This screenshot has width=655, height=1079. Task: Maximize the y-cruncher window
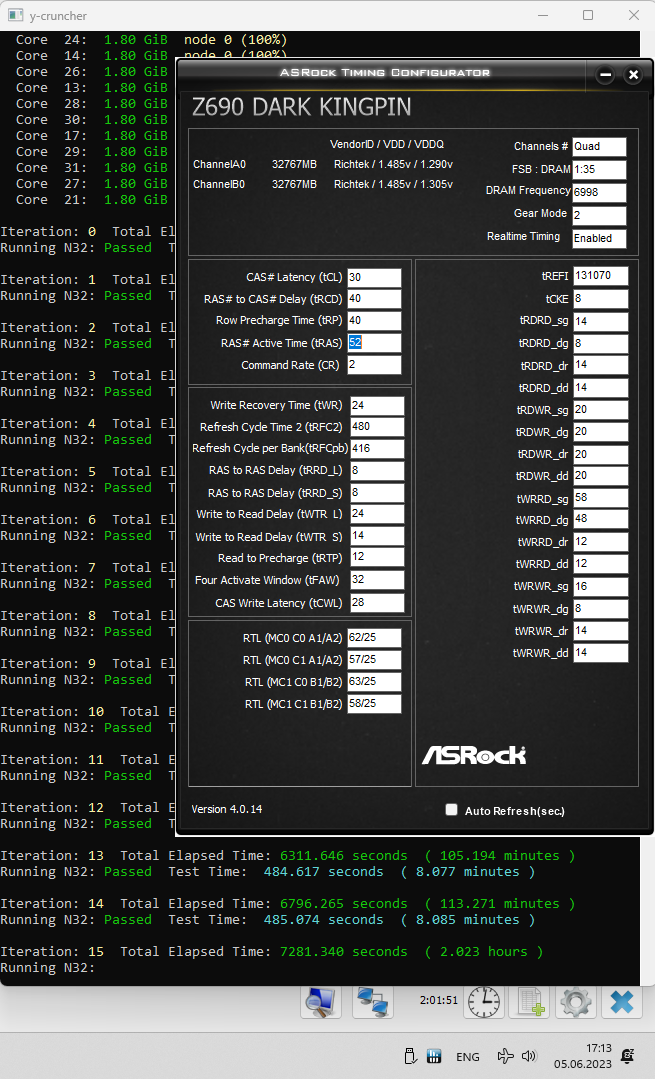pyautogui.click(x=588, y=15)
